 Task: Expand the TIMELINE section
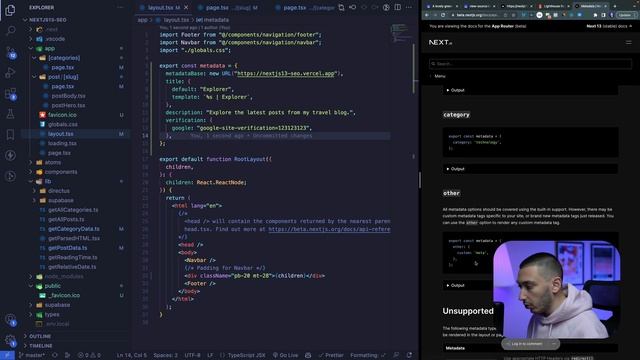coord(41,346)
